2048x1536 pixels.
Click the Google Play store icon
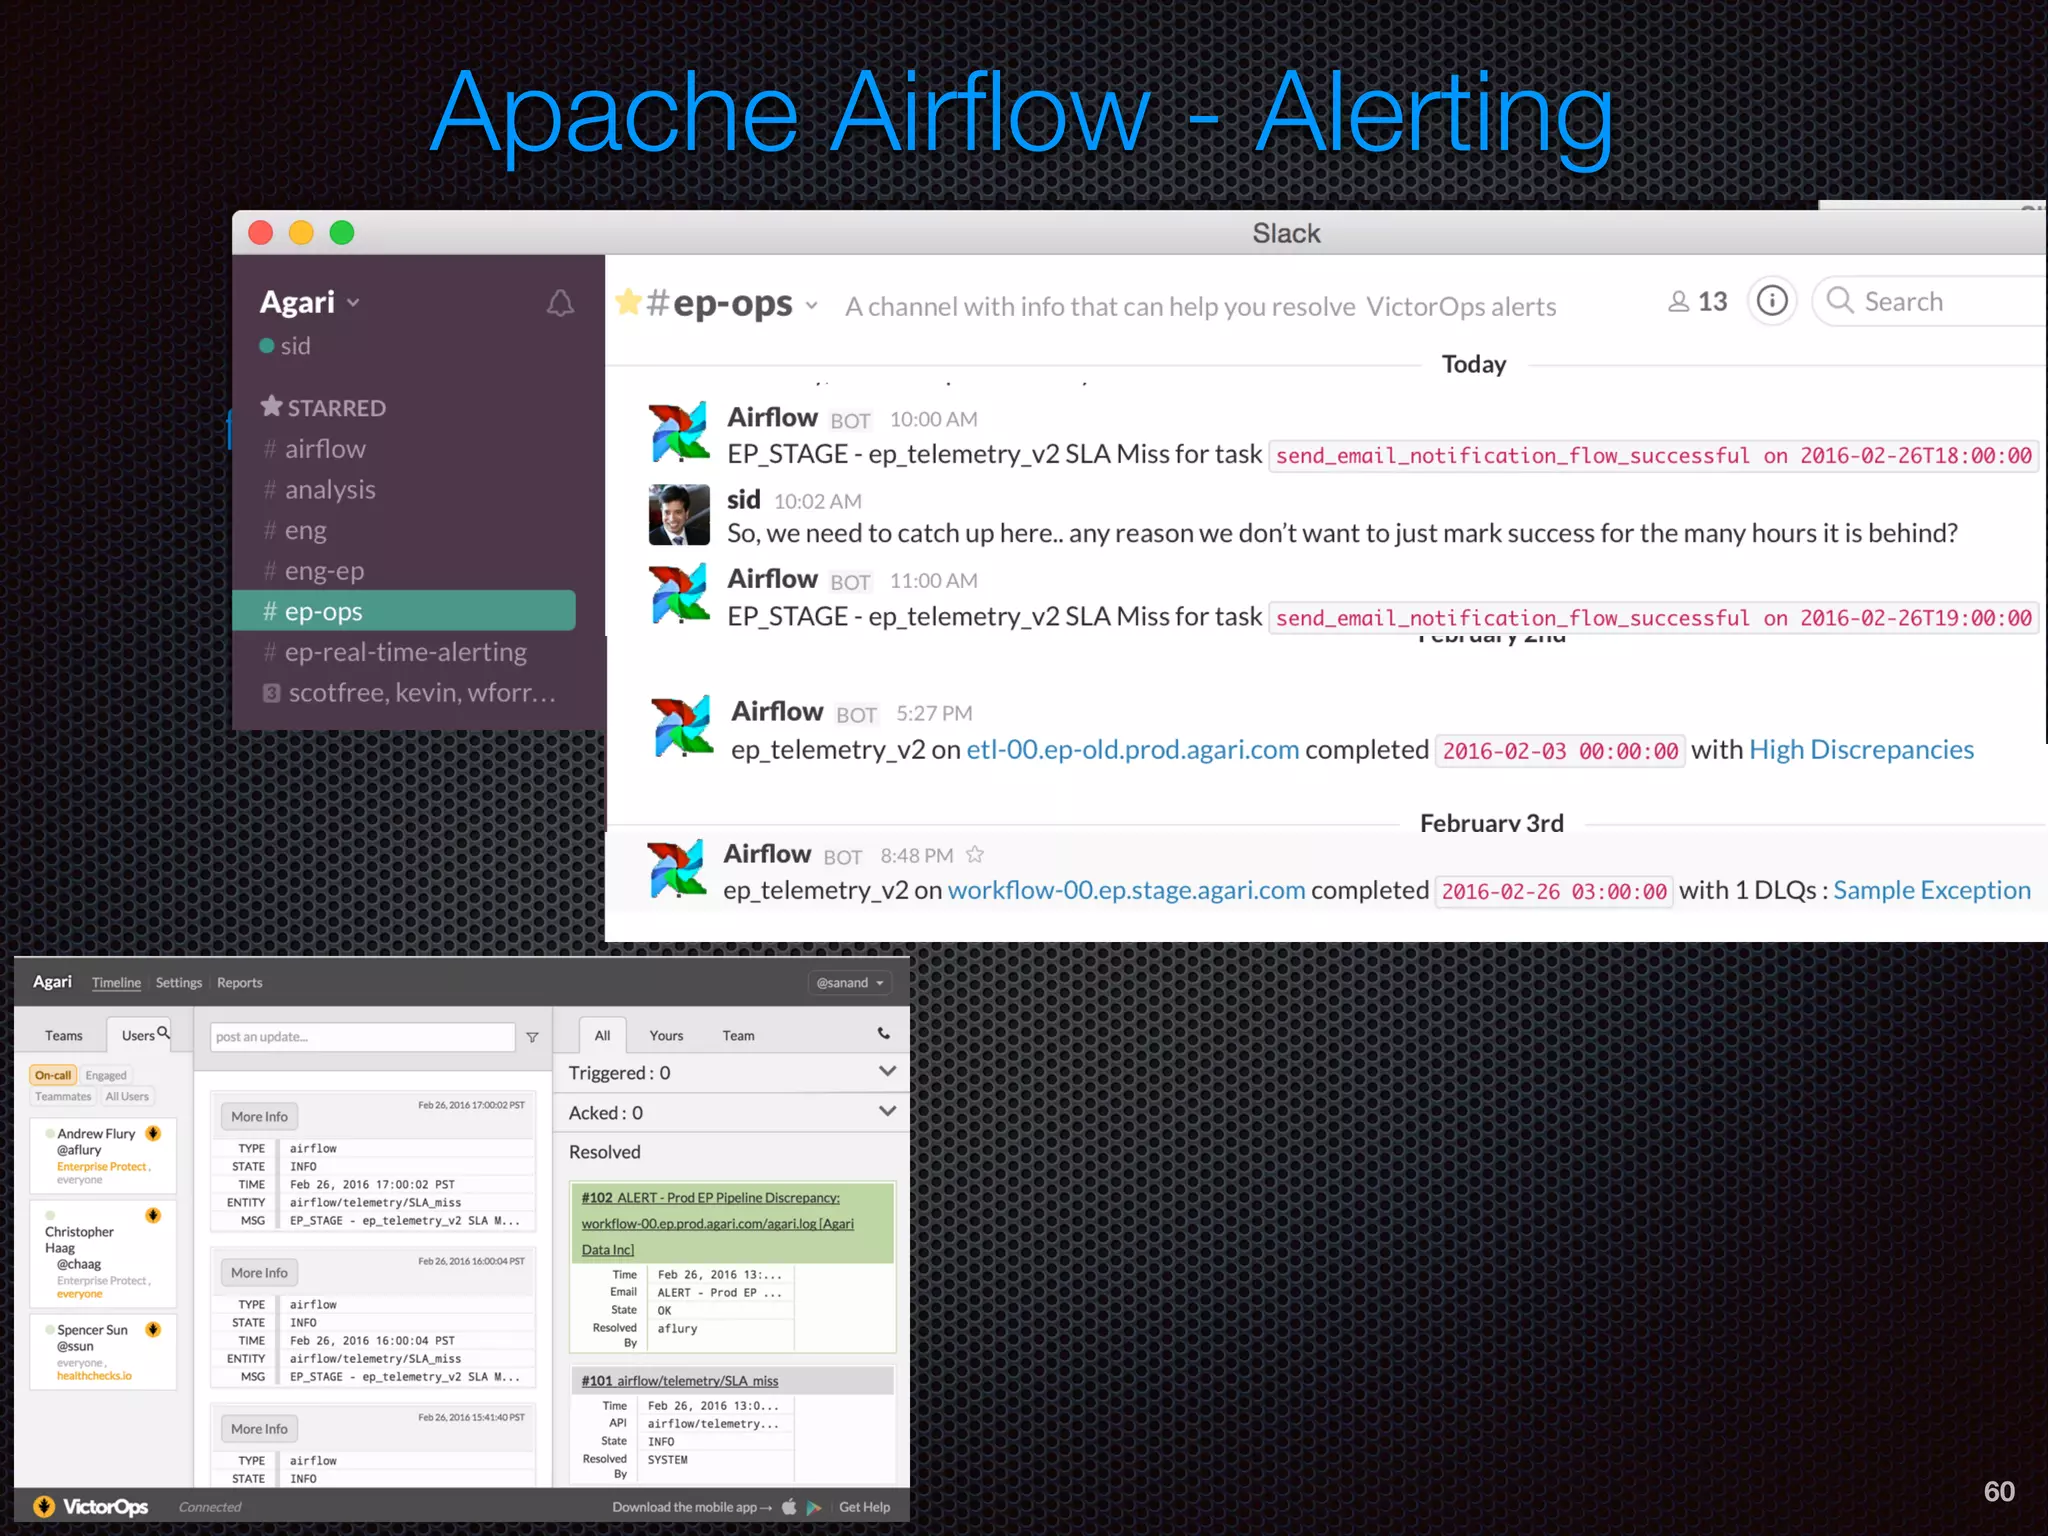coord(814,1507)
